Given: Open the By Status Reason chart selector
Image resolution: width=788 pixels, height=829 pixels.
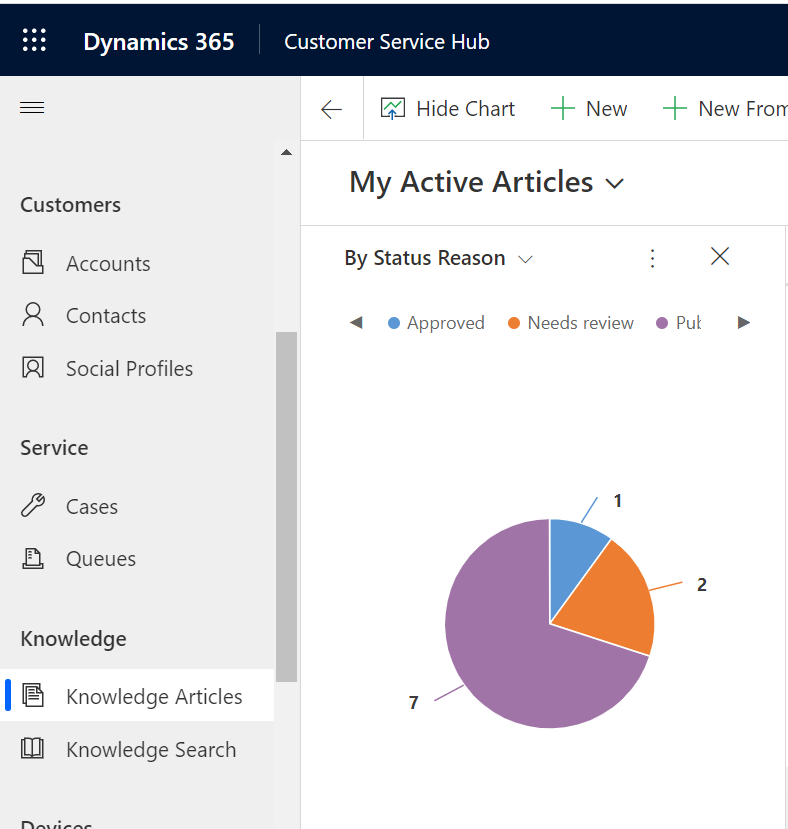Looking at the screenshot, I should (x=438, y=259).
